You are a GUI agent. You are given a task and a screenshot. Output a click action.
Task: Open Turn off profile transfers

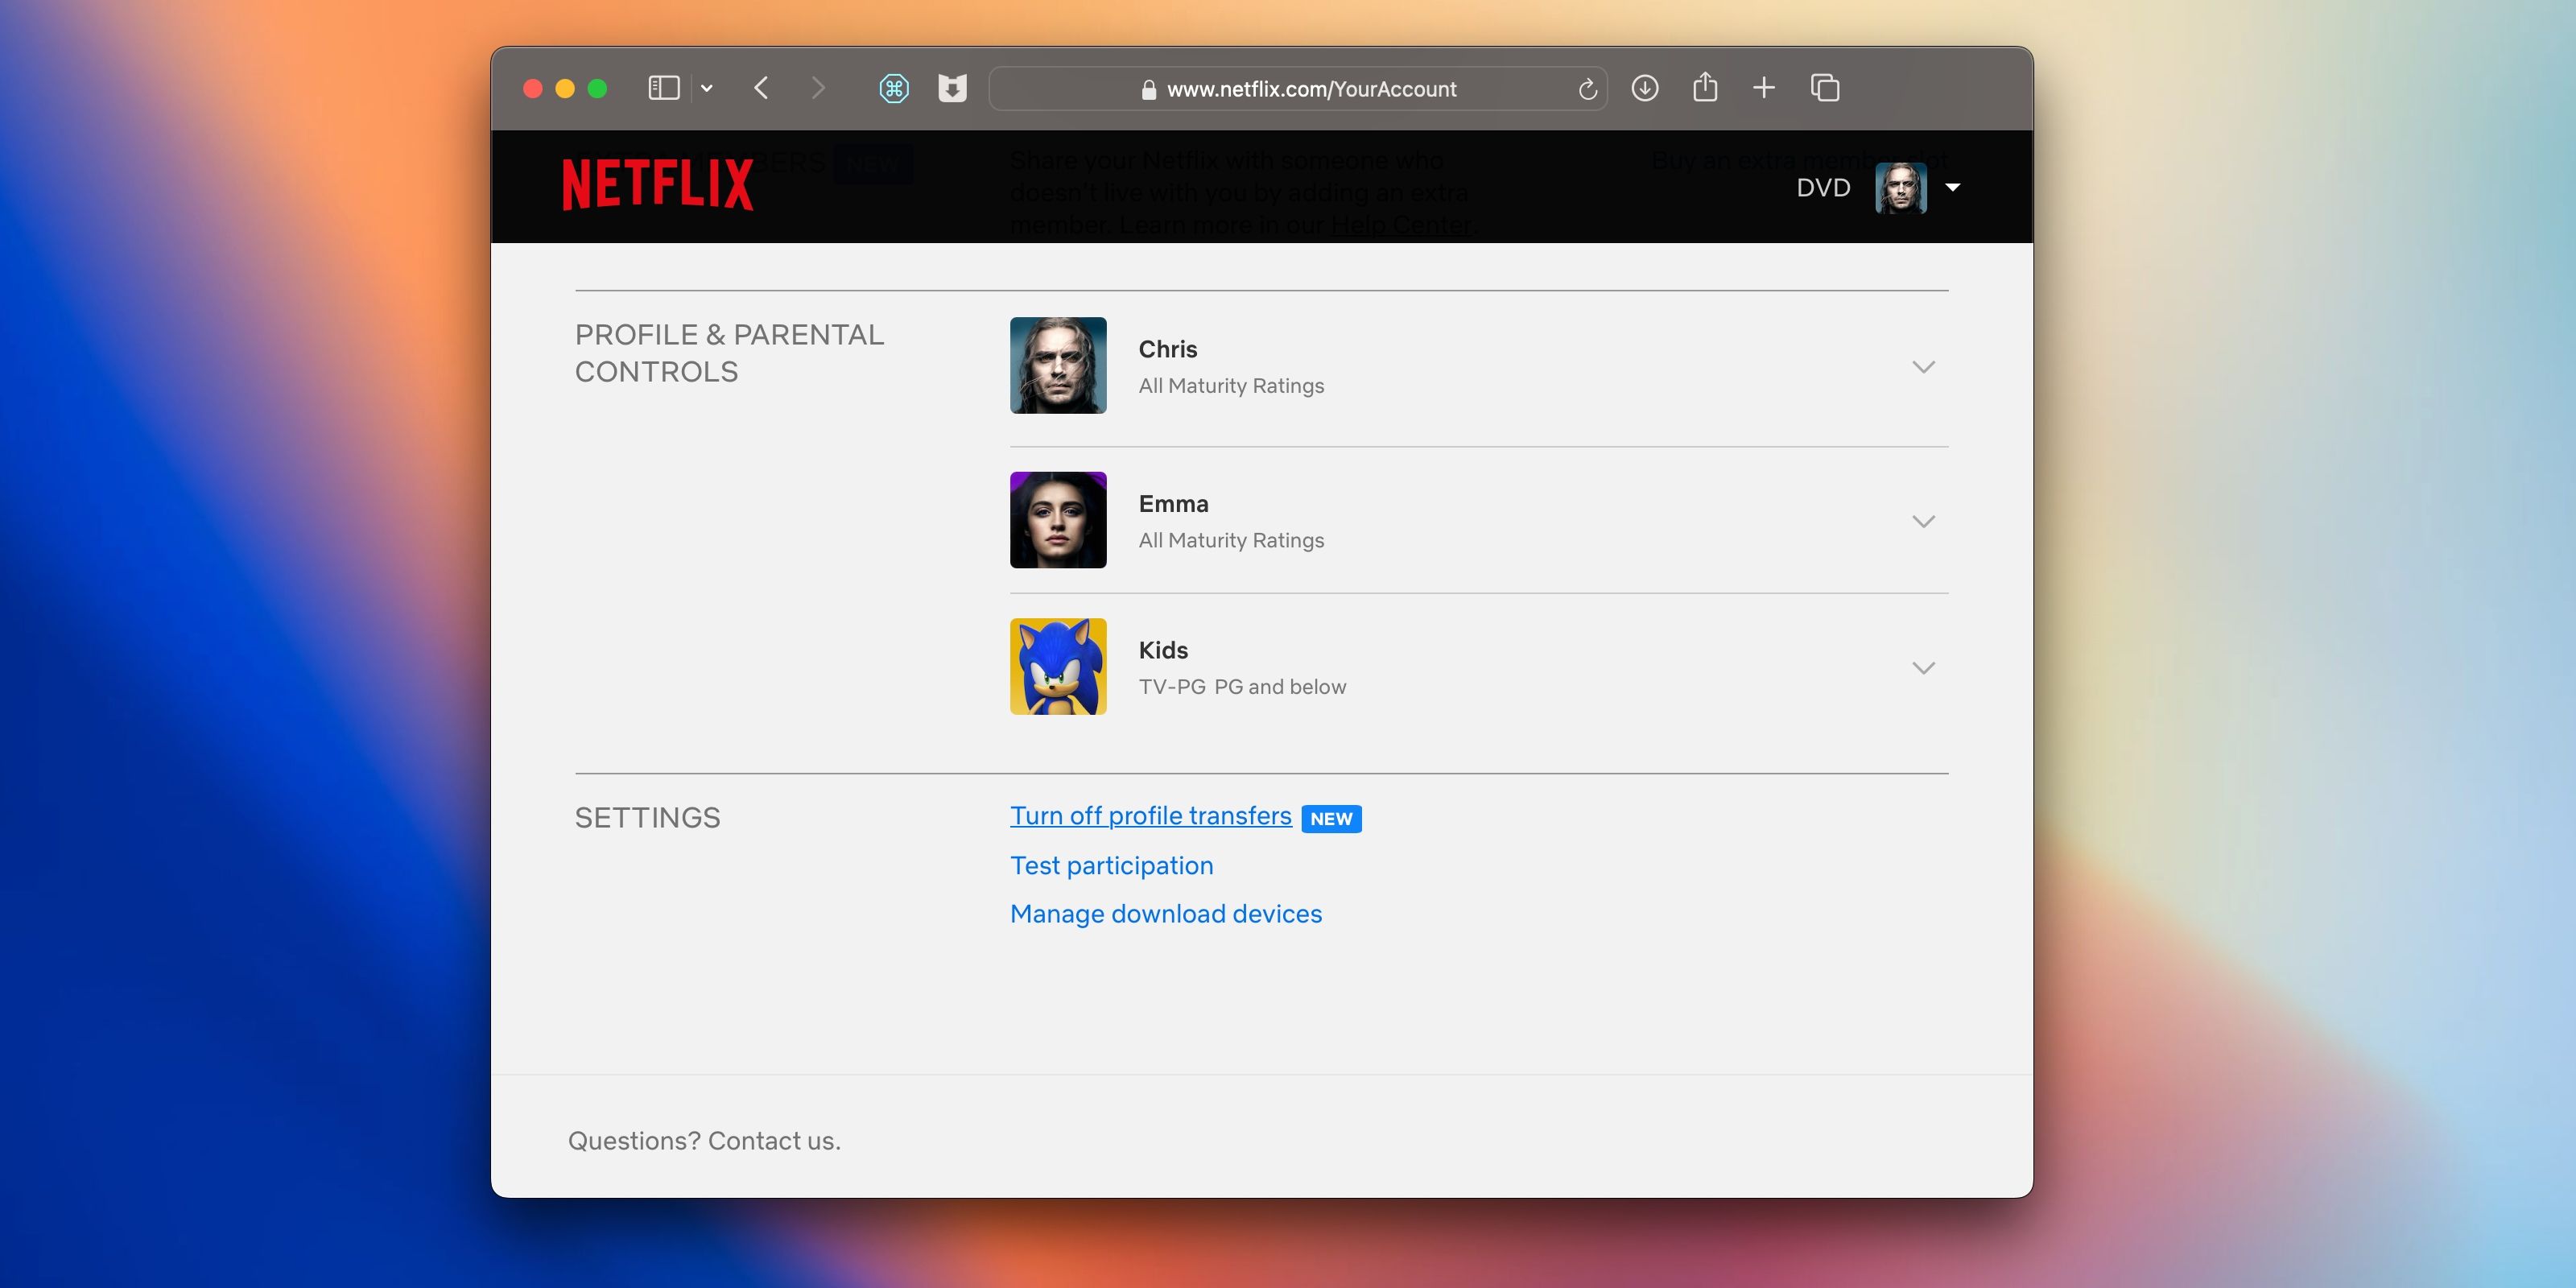[x=1150, y=815]
